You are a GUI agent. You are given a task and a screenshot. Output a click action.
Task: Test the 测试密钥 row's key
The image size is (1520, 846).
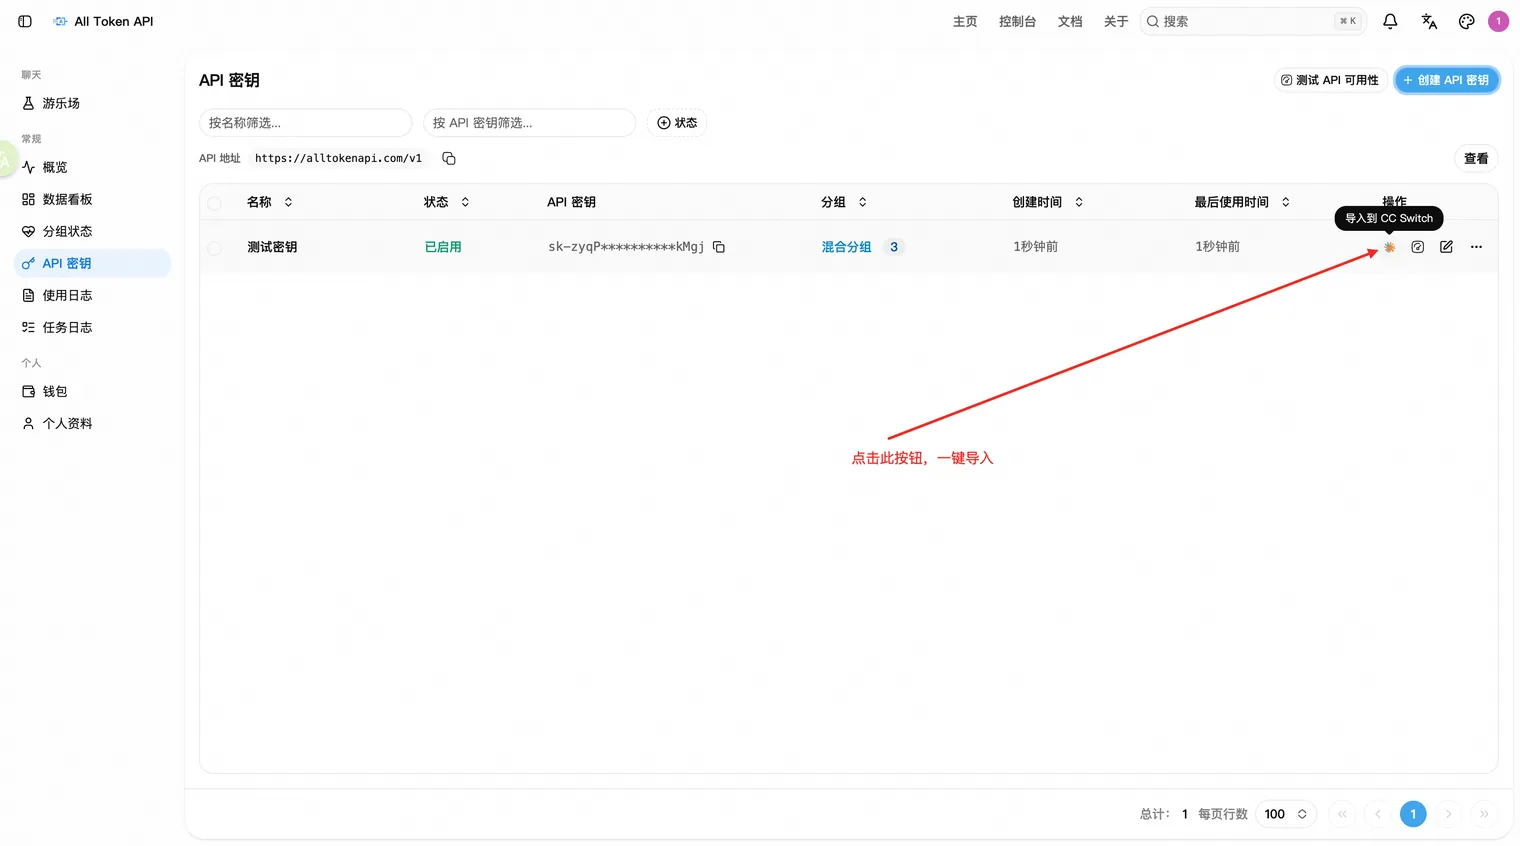1417,247
